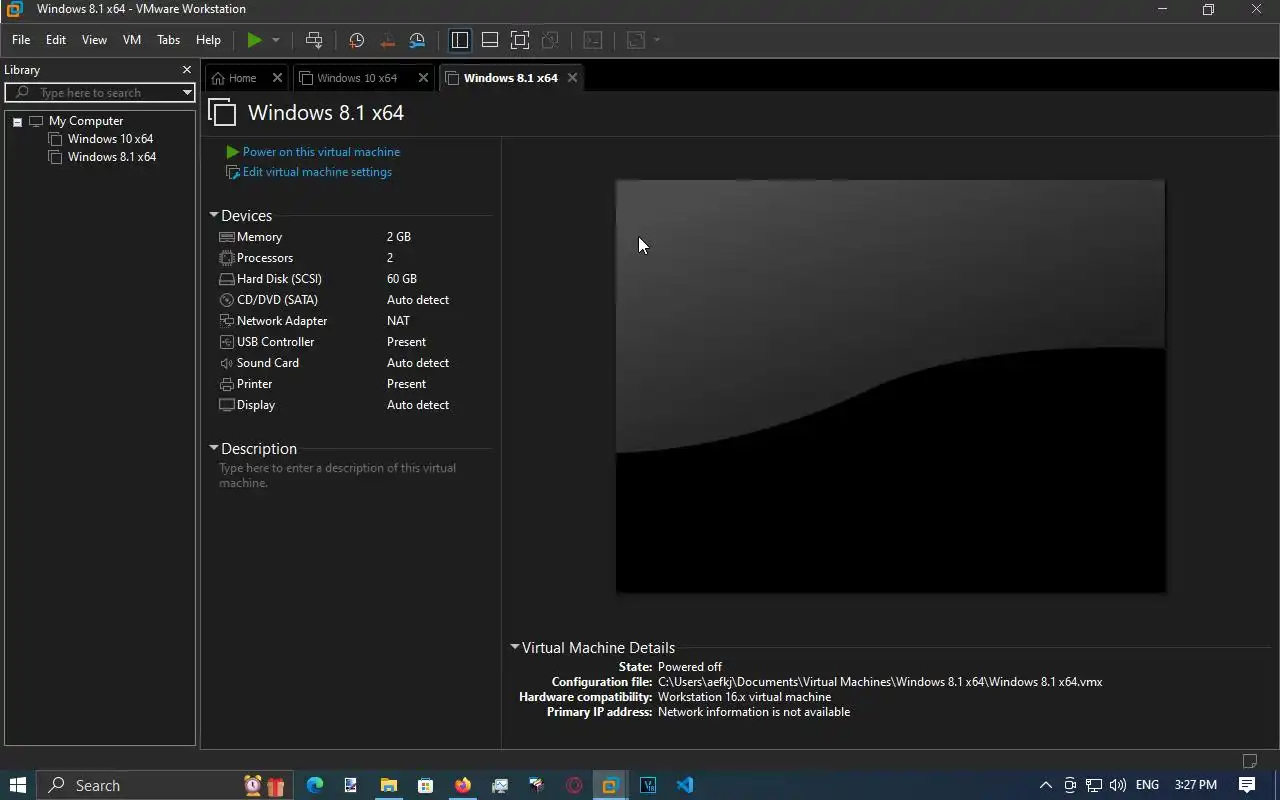Click the Hard Disk (SCSI) device icon
1280x800 pixels.
[227, 279]
